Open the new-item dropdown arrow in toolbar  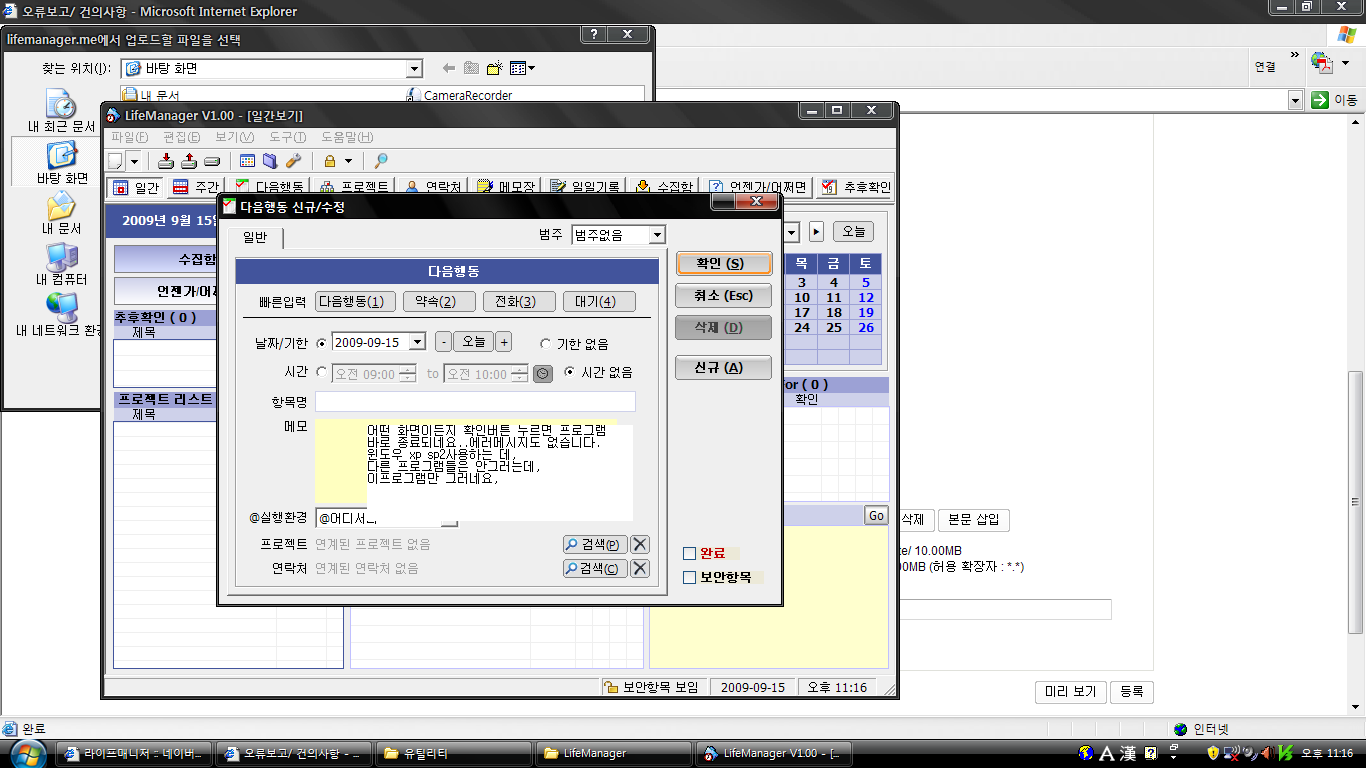click(x=133, y=161)
